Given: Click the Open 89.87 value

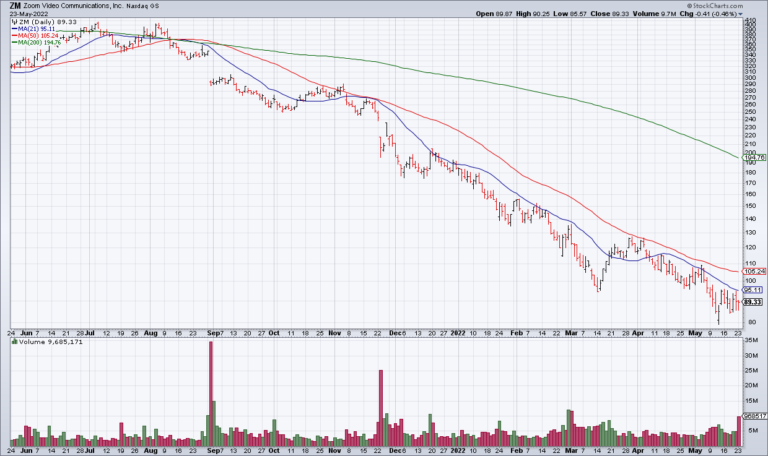Looking at the screenshot, I should click(x=494, y=14).
